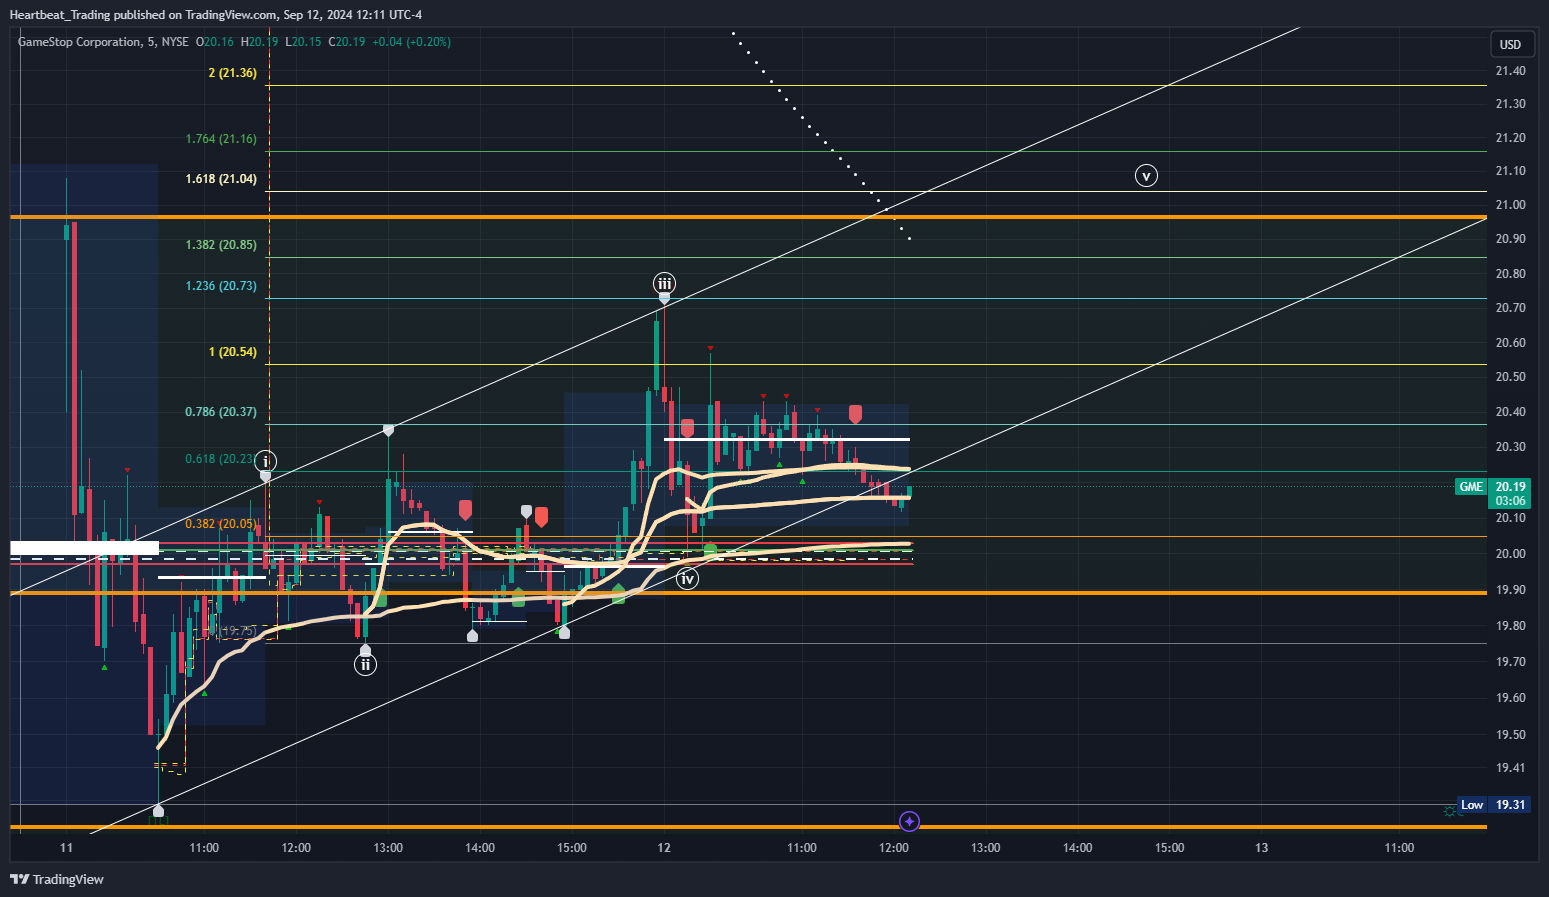Click the USD currency button

coord(1510,44)
